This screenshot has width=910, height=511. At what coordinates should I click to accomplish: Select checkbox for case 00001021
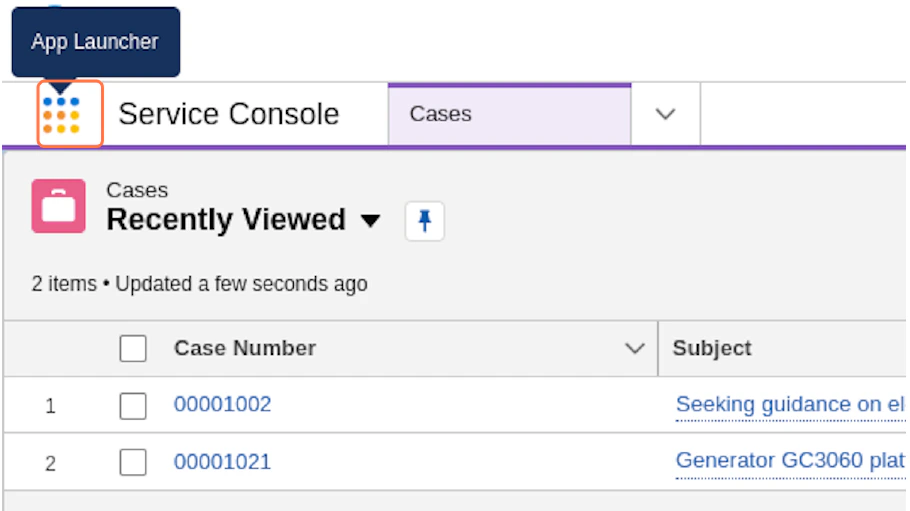click(133, 462)
